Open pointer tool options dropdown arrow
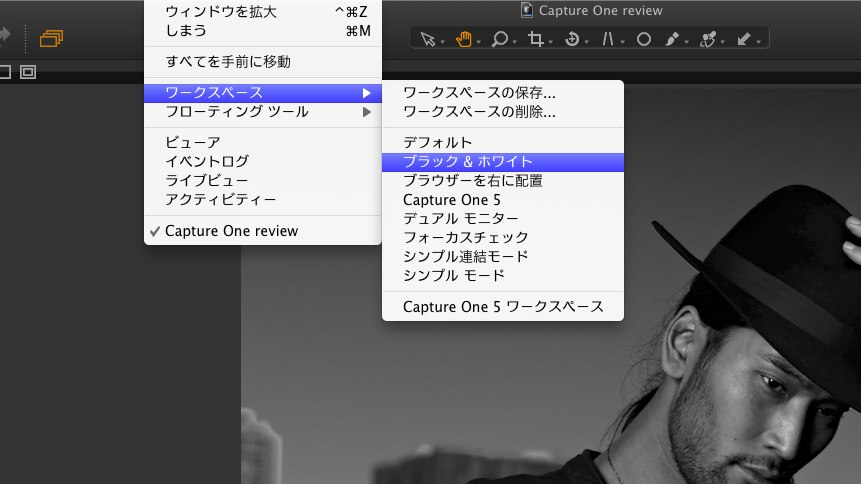 (443, 42)
